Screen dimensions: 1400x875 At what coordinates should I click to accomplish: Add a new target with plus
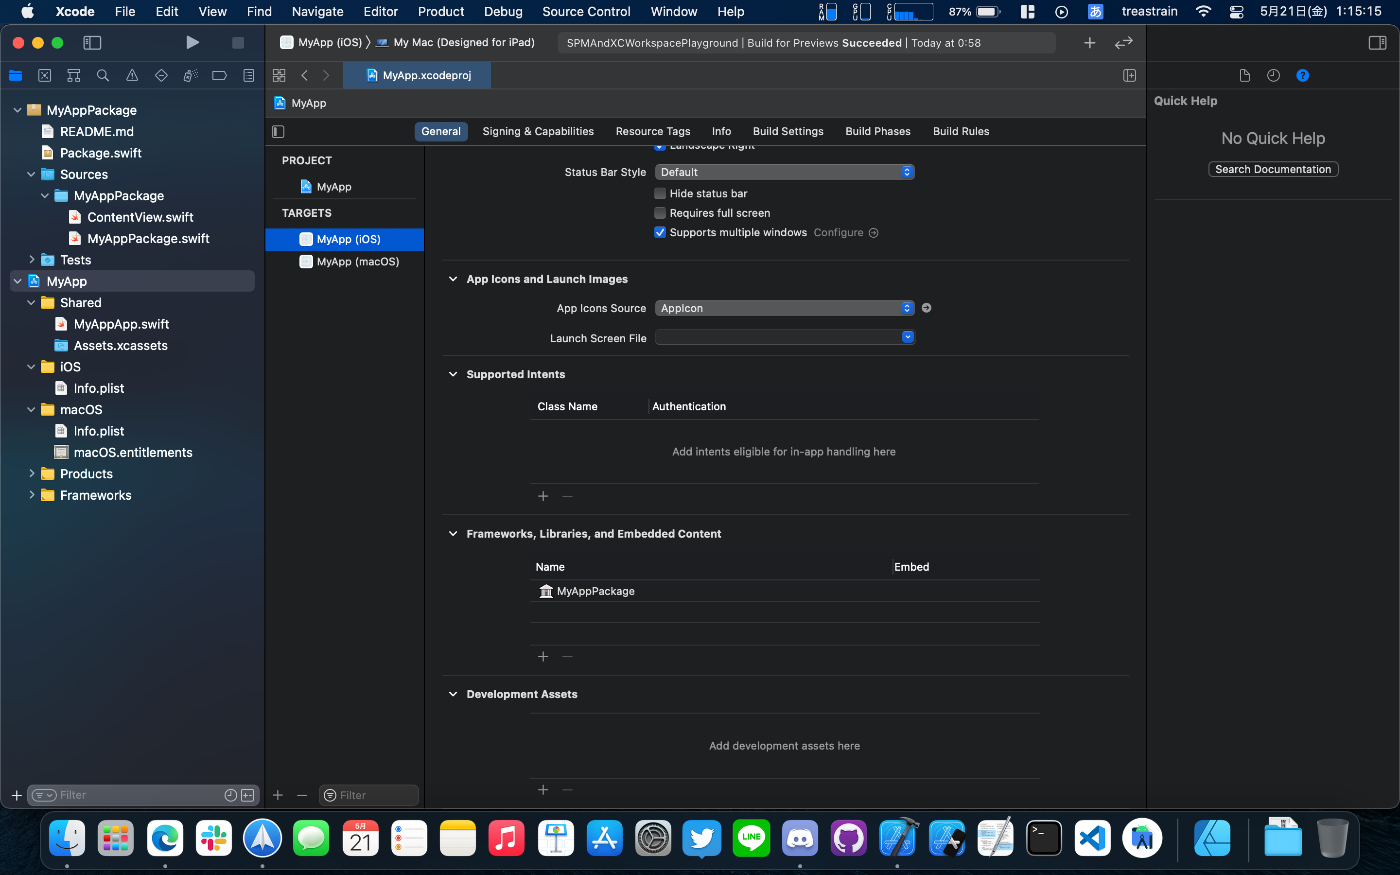click(x=278, y=795)
